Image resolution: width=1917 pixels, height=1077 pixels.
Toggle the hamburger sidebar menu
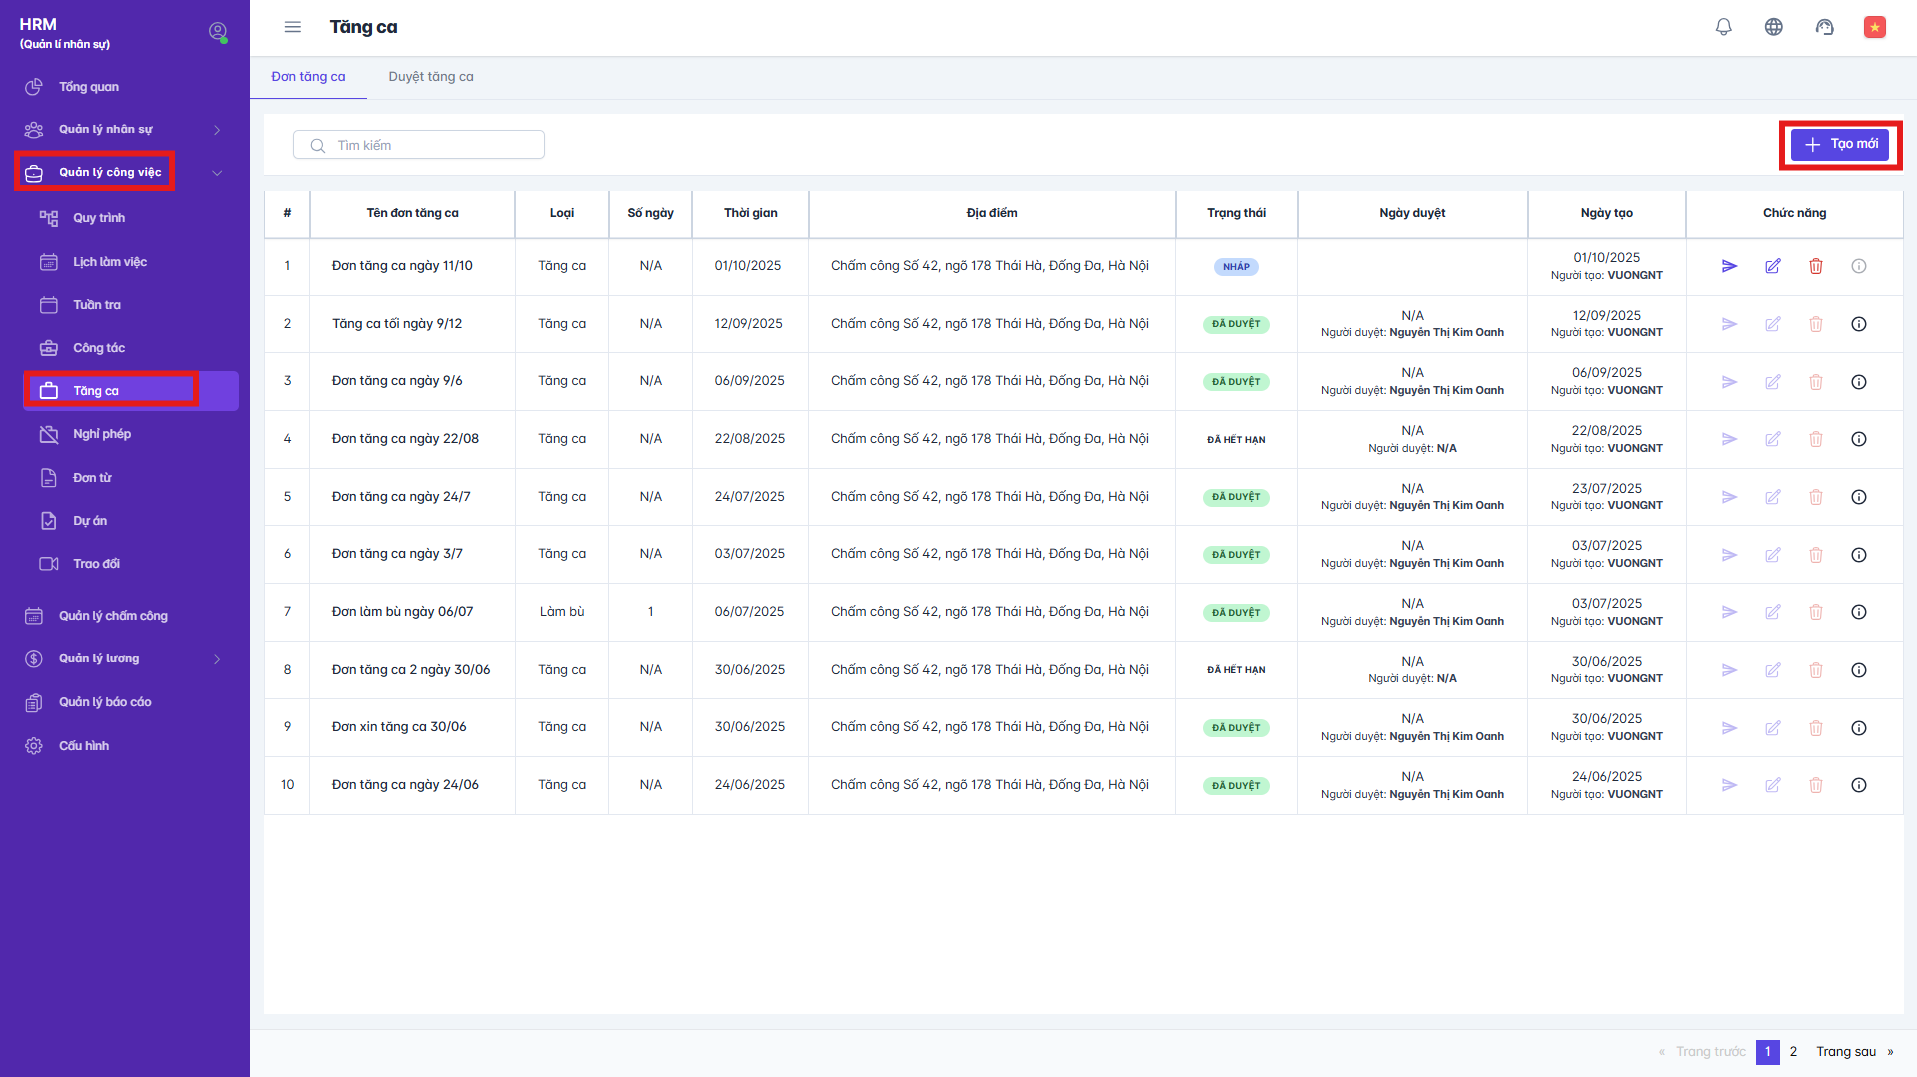[x=292, y=27]
